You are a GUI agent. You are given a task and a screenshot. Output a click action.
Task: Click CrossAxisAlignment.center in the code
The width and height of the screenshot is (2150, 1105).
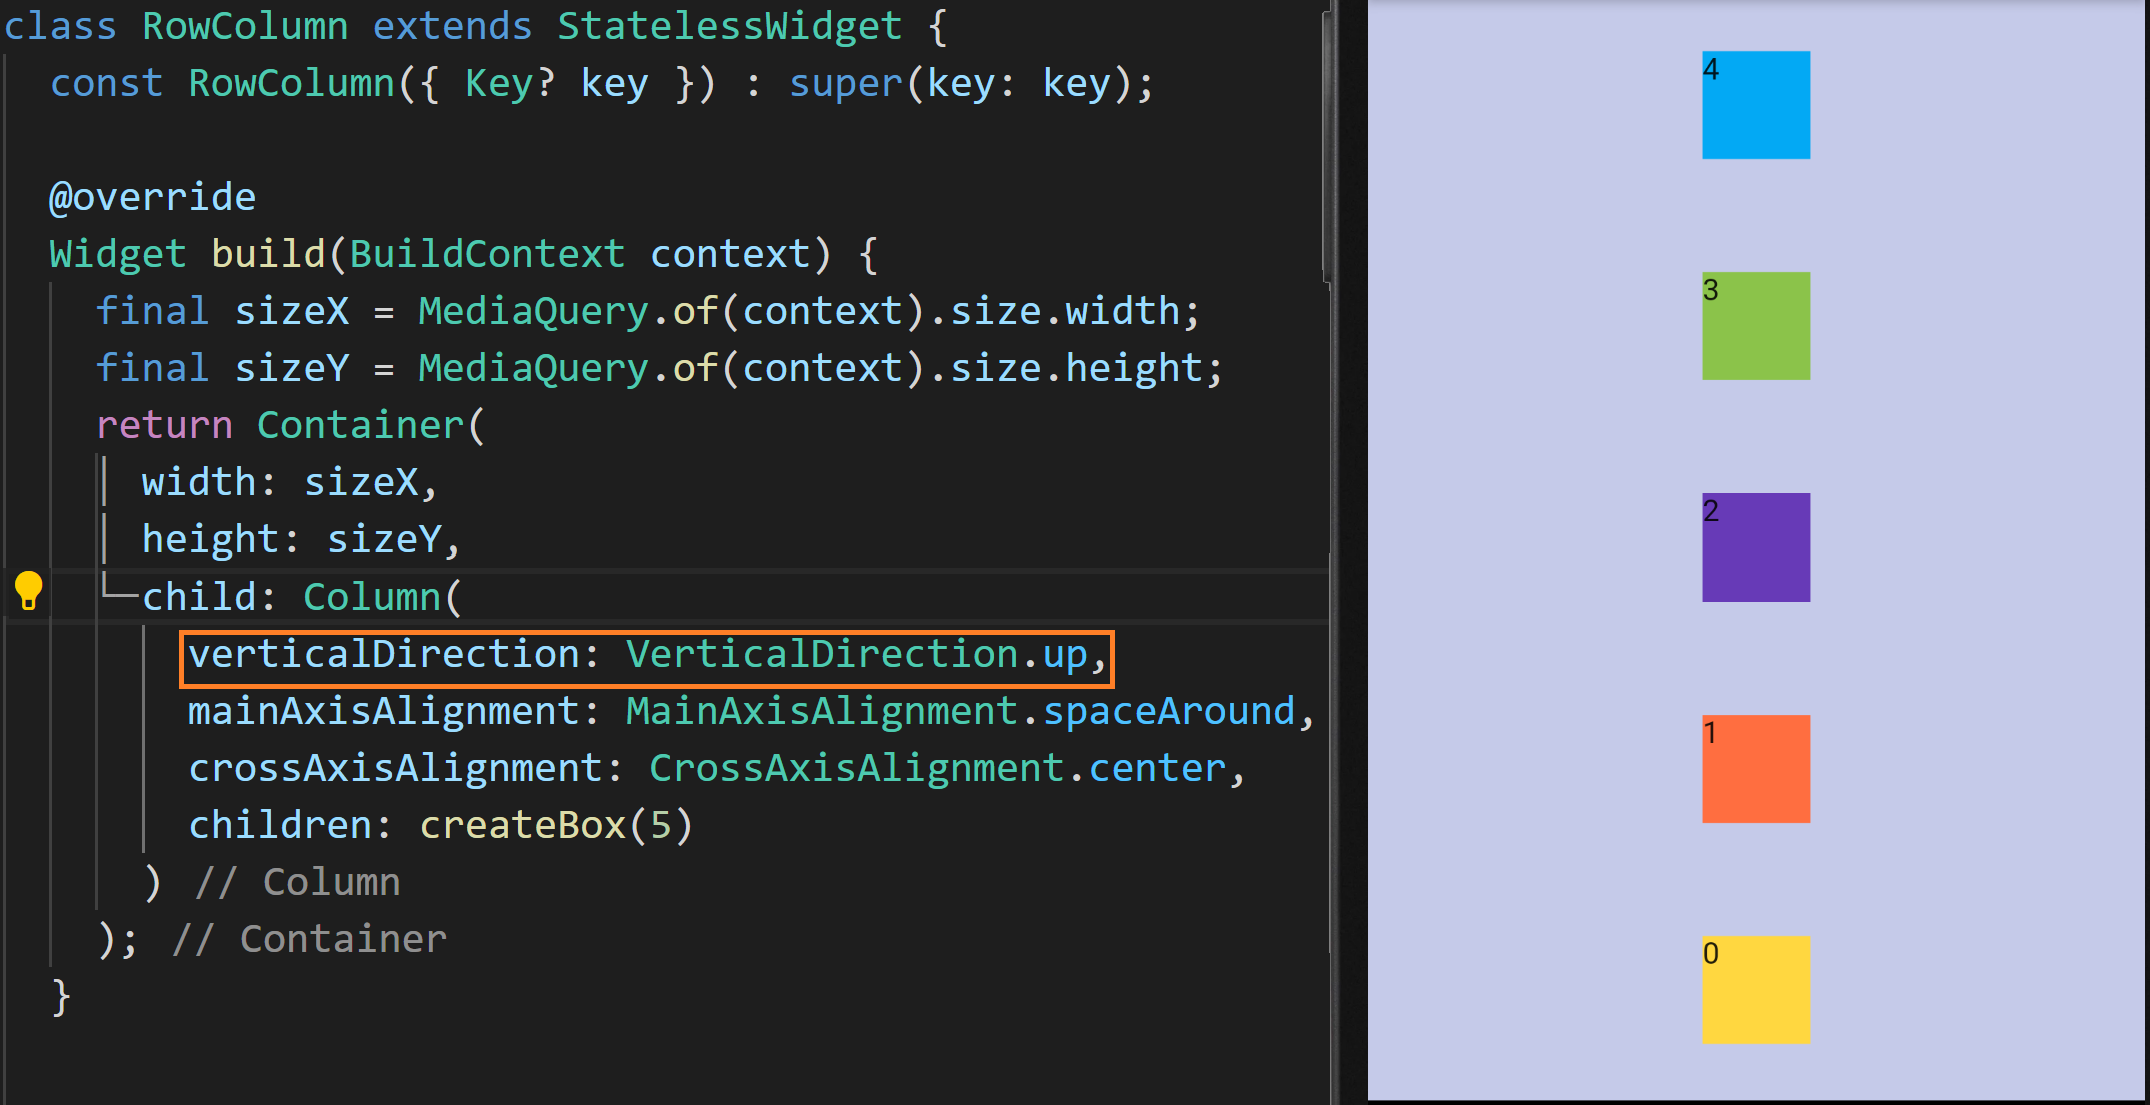(x=937, y=769)
